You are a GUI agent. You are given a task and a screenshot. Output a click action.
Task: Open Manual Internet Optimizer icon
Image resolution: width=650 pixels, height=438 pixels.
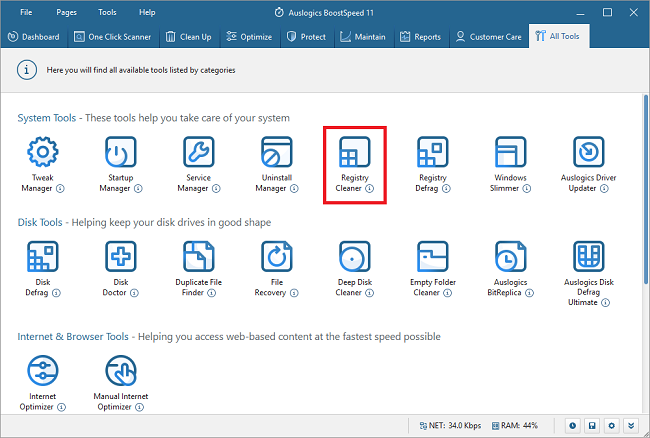click(x=121, y=370)
